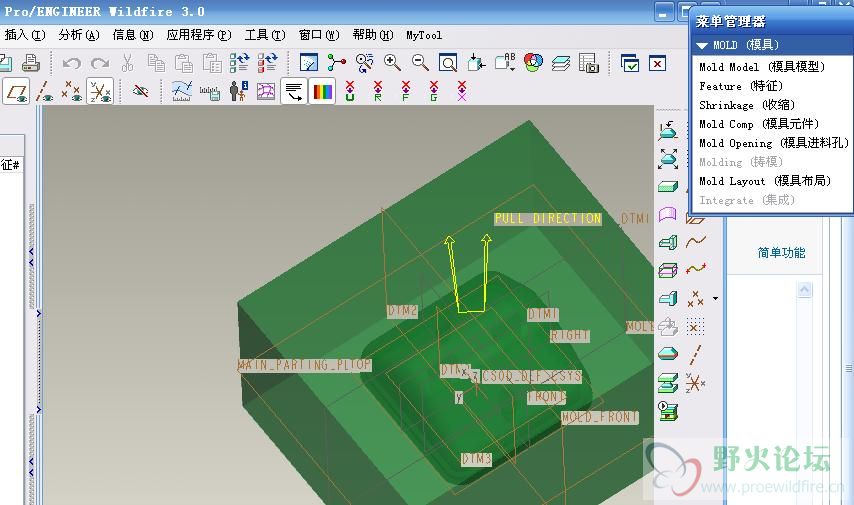Click the Measure ruler analysis icon

pos(210,92)
